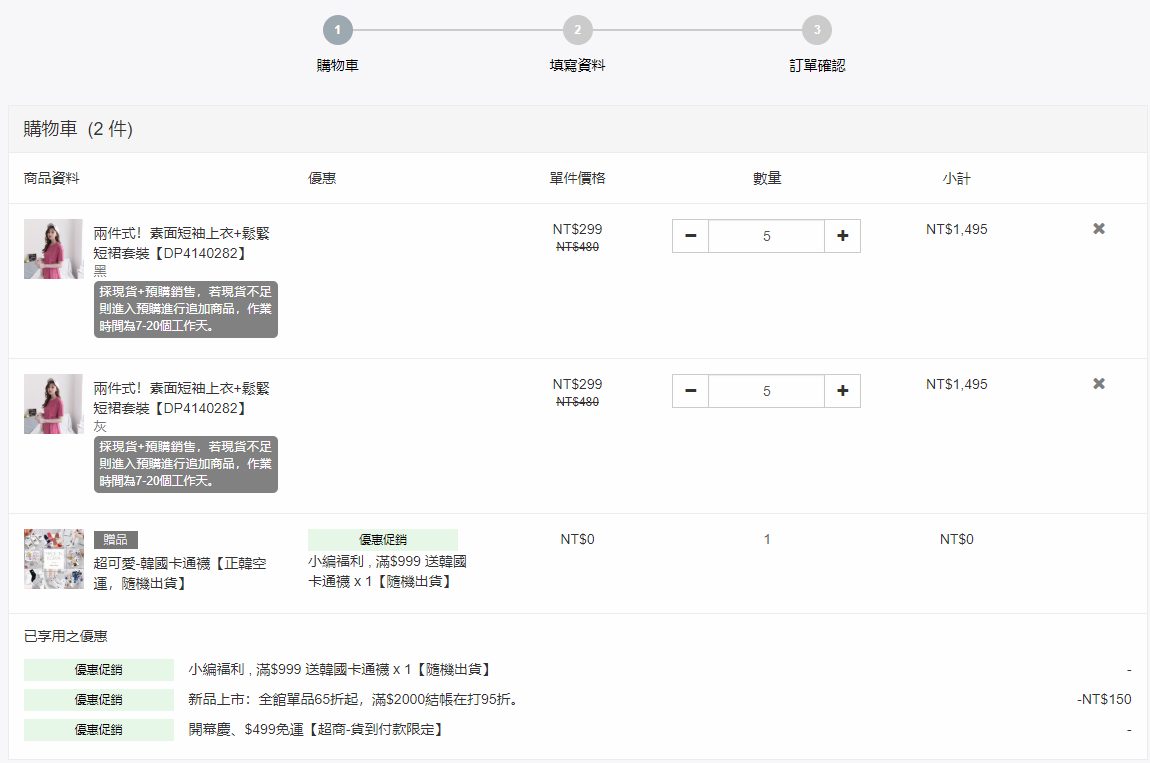The image size is (1150, 763).
Task: Remove the gray (灰) skirt set from cart
Action: tap(1099, 384)
